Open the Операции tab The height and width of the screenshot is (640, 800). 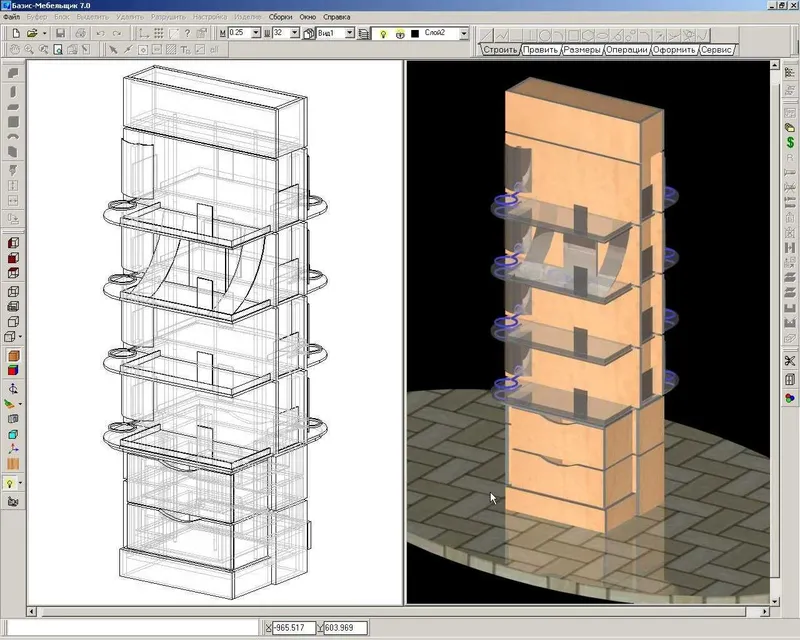pyautogui.click(x=627, y=50)
